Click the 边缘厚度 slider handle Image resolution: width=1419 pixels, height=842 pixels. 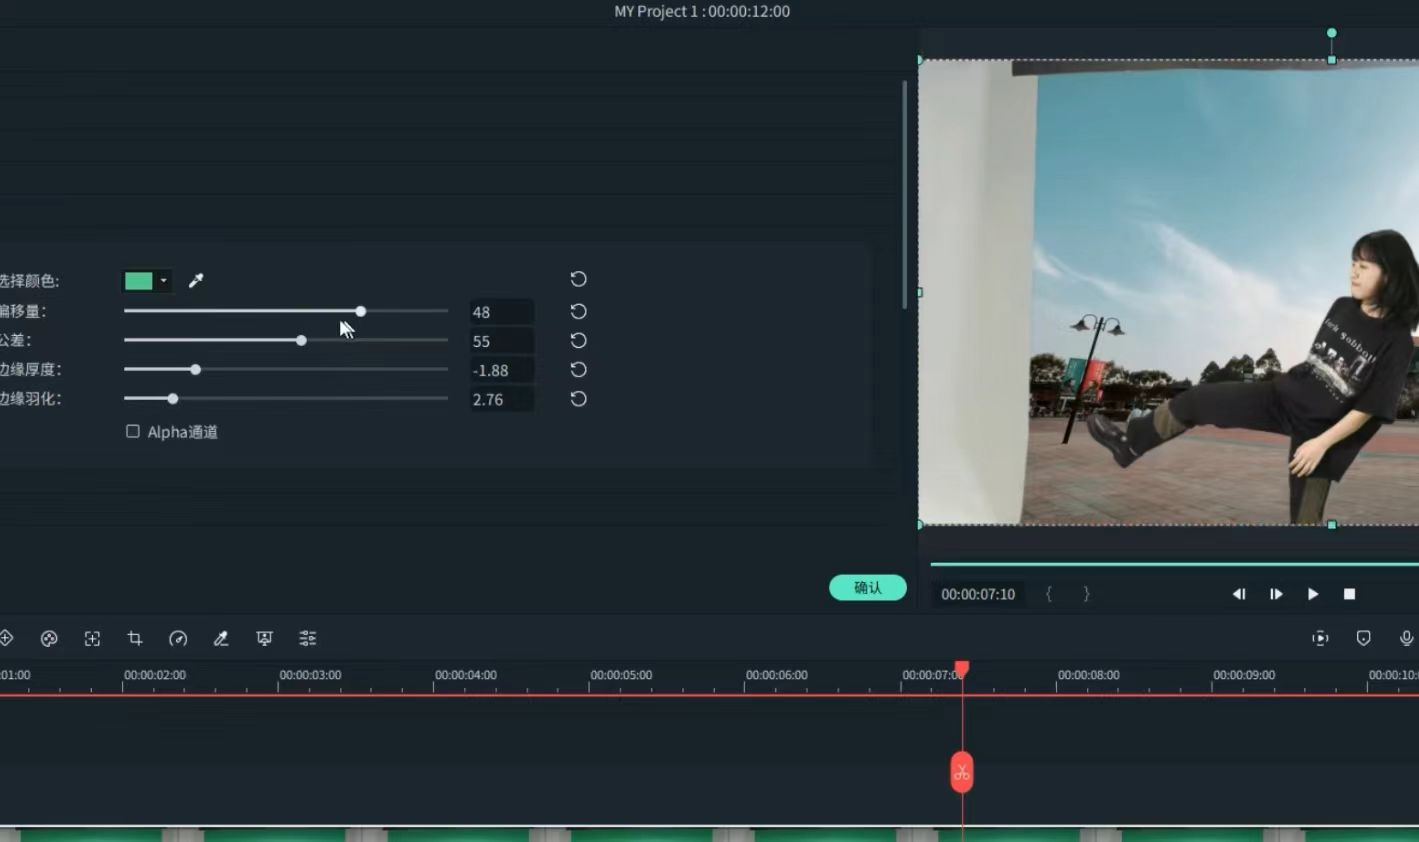[x=196, y=369]
